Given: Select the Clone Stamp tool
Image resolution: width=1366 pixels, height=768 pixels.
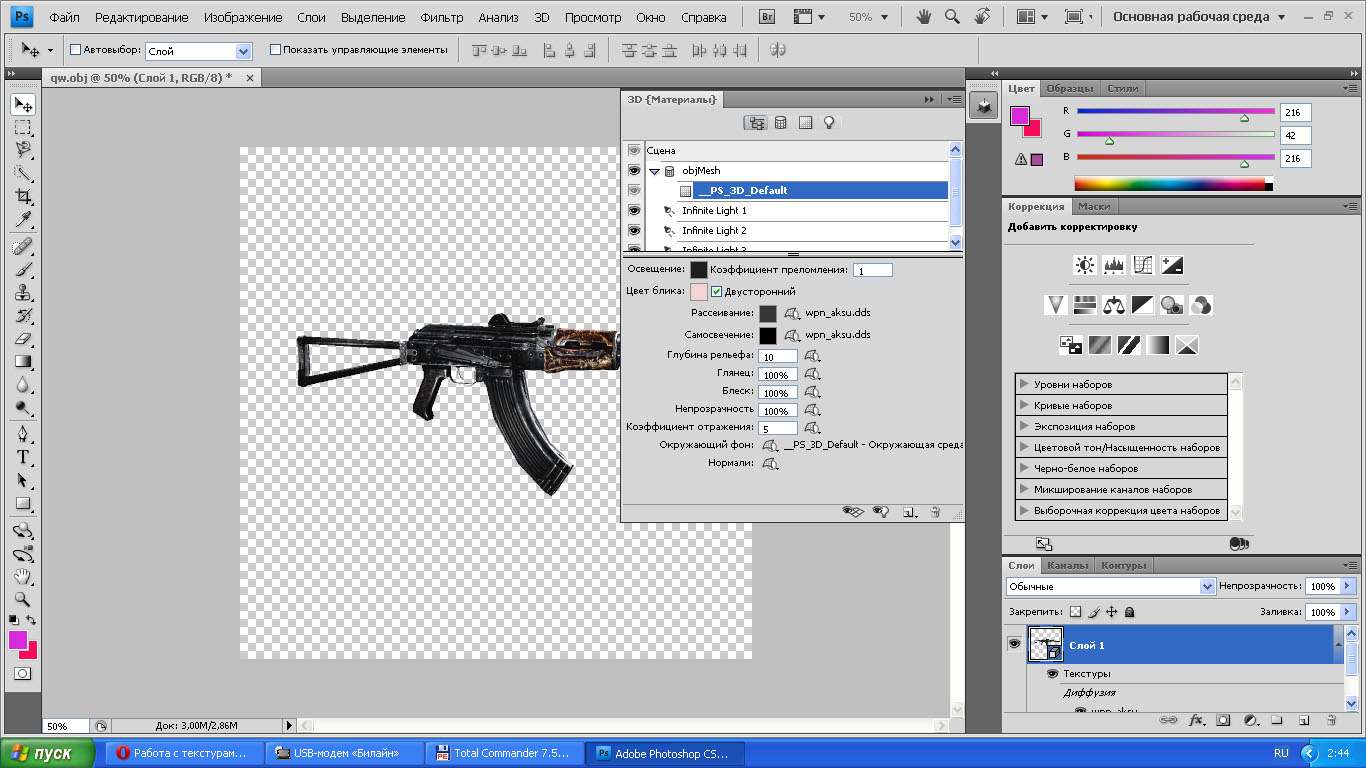Looking at the screenshot, I should pos(23,293).
